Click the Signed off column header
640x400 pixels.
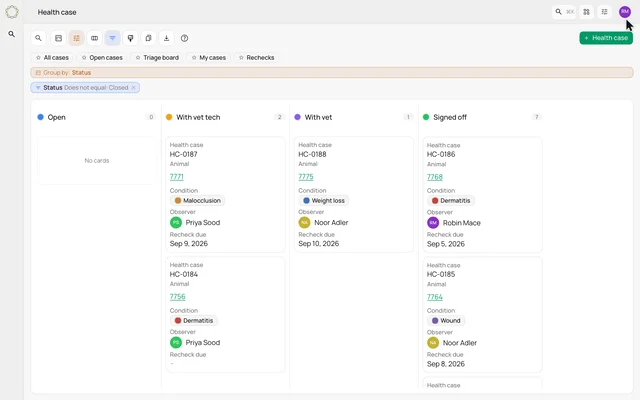(450, 117)
